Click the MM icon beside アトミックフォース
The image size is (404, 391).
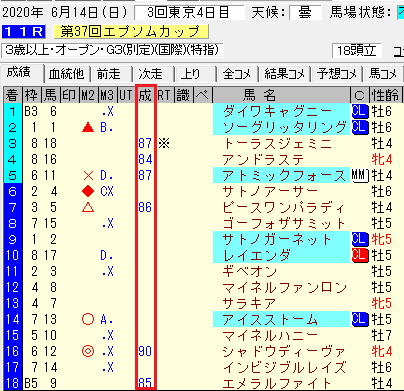[x=360, y=175]
